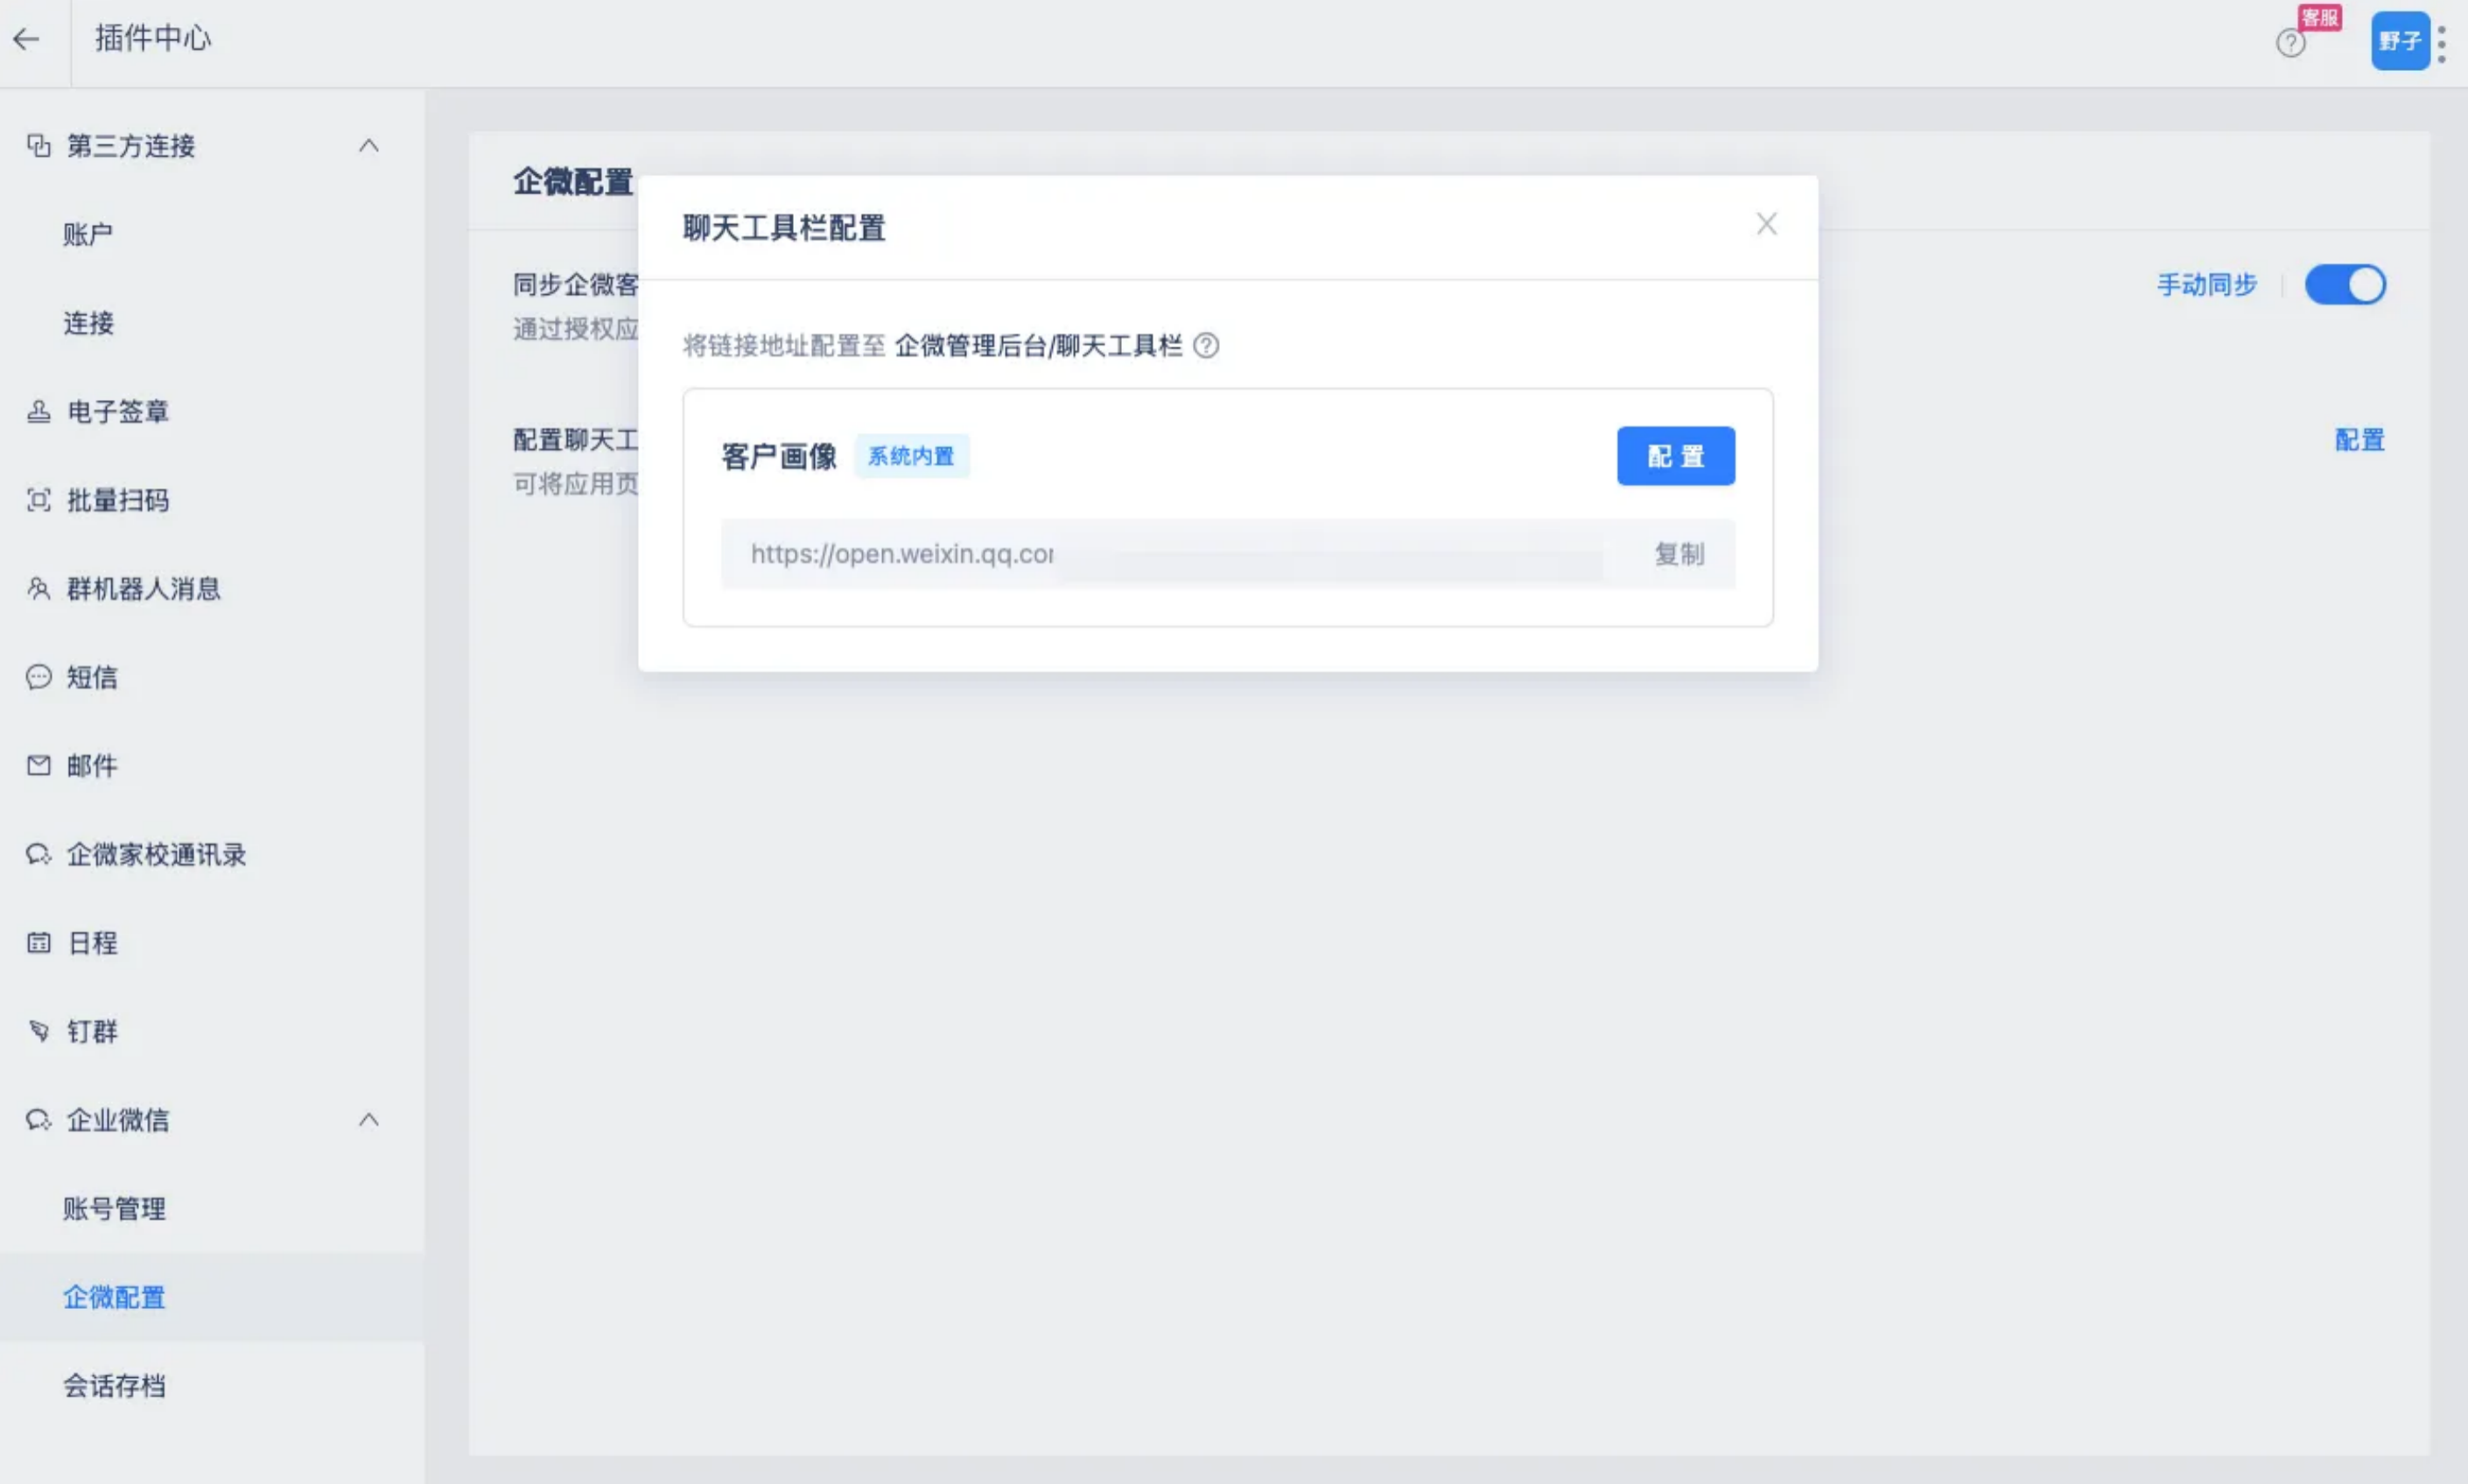Click the 批量扫码 scan icon
The image size is (2468, 1484).
38,500
